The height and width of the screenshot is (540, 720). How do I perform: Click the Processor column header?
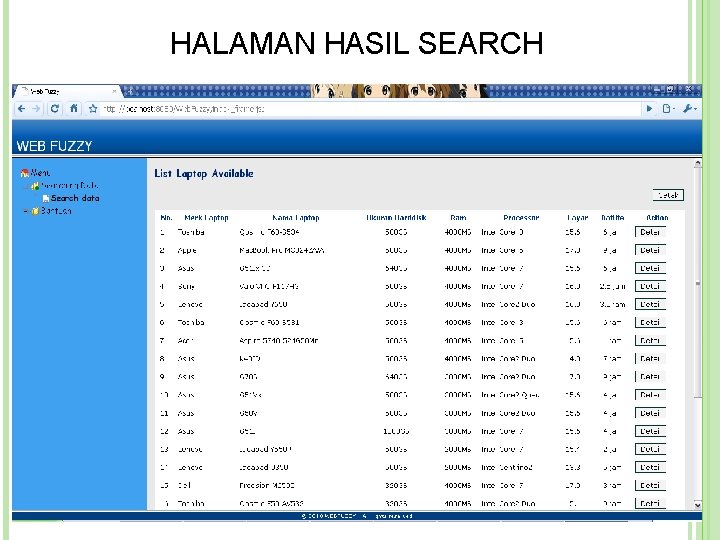coord(521,218)
